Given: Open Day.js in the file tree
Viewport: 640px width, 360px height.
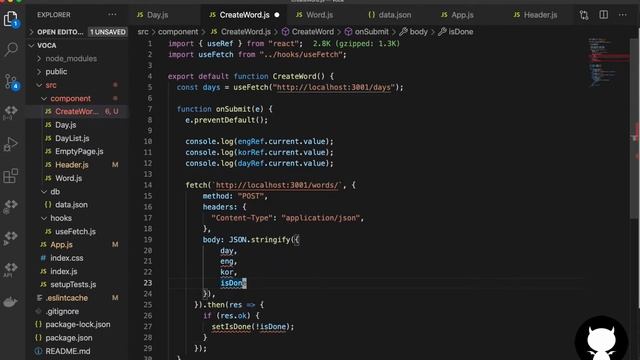Looking at the screenshot, I should tap(65, 125).
